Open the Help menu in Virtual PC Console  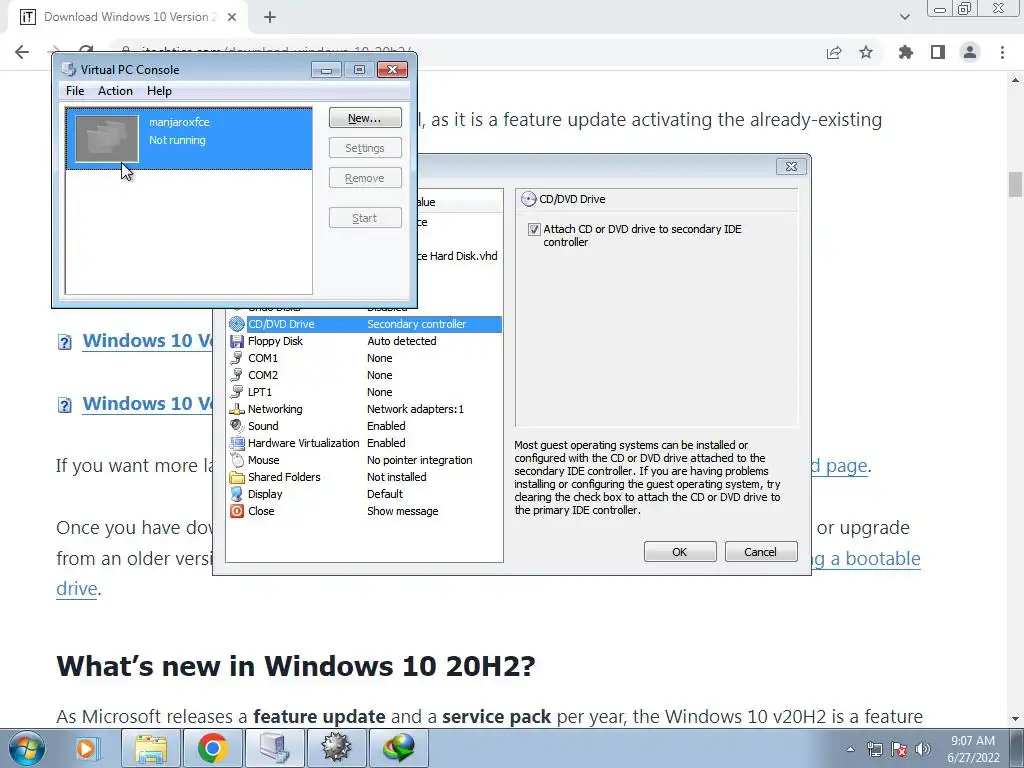pyautogui.click(x=159, y=91)
